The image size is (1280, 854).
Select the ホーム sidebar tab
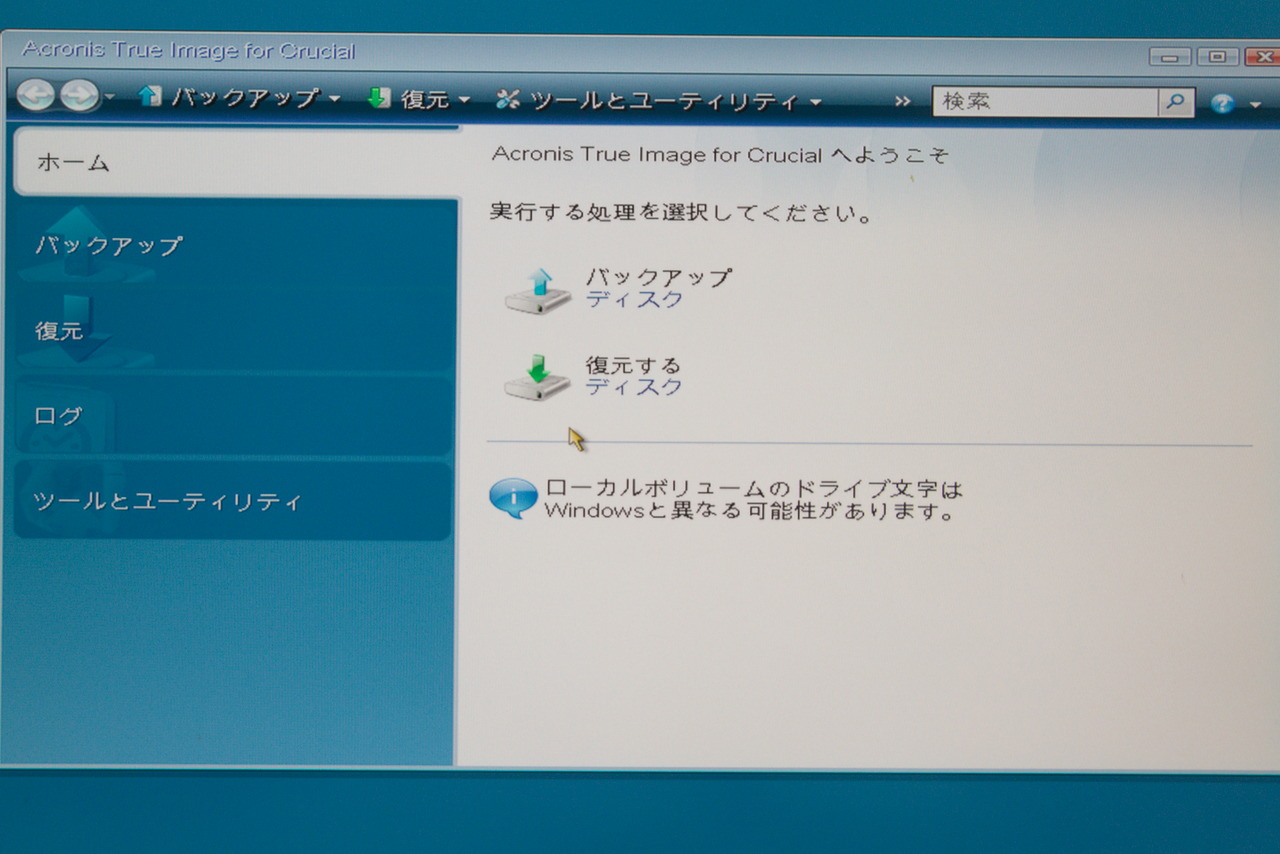(237, 162)
